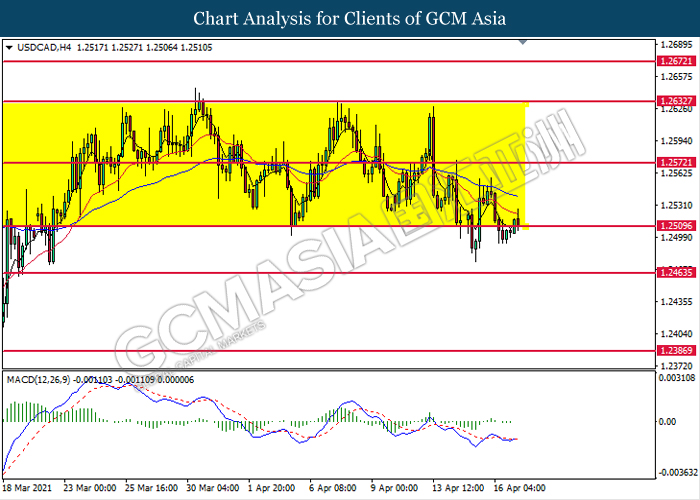Click the chart shift triangle marker

click(523, 42)
